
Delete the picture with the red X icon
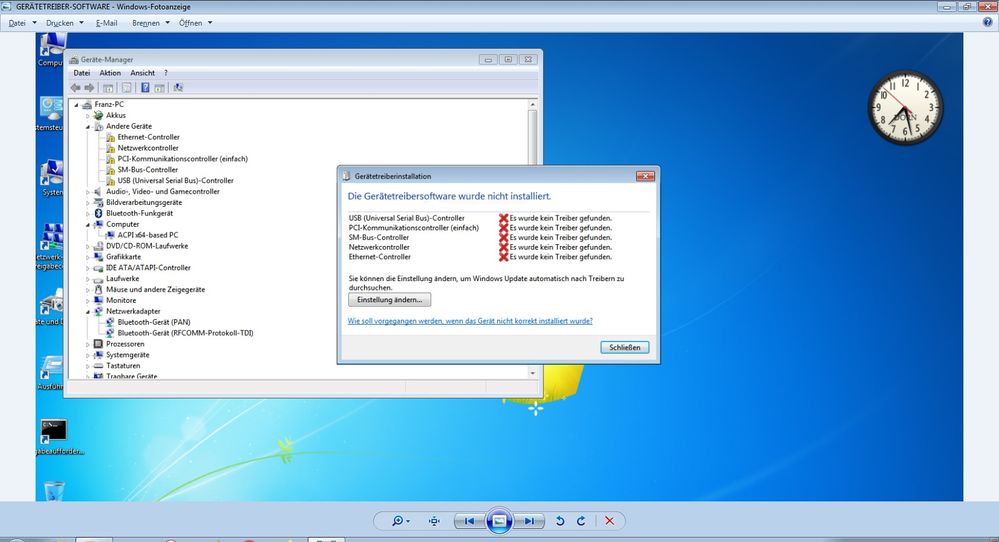pos(610,521)
